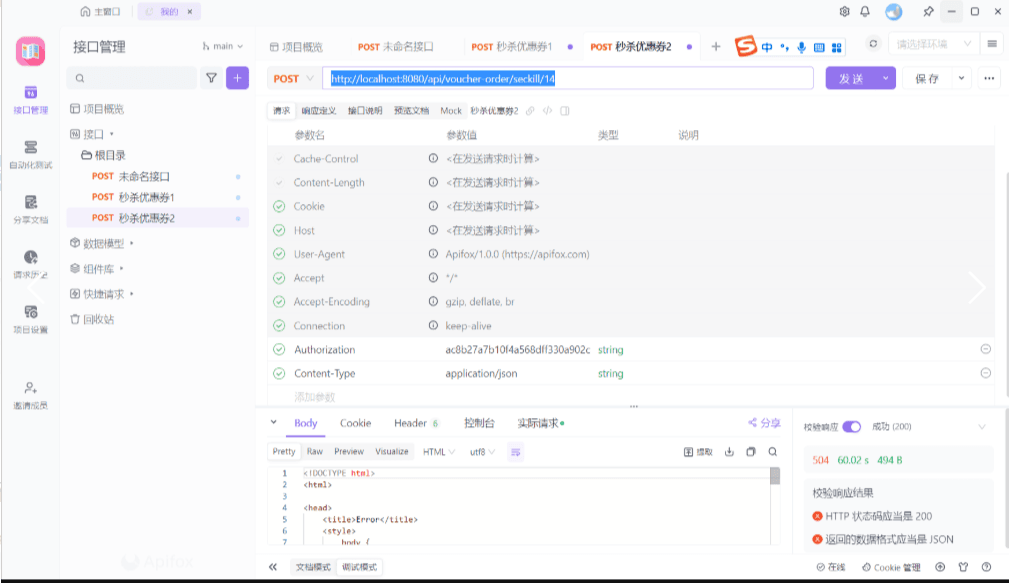This screenshot has width=1009, height=583.
Task: Uncheck the Authorization header row
Action: click(279, 350)
